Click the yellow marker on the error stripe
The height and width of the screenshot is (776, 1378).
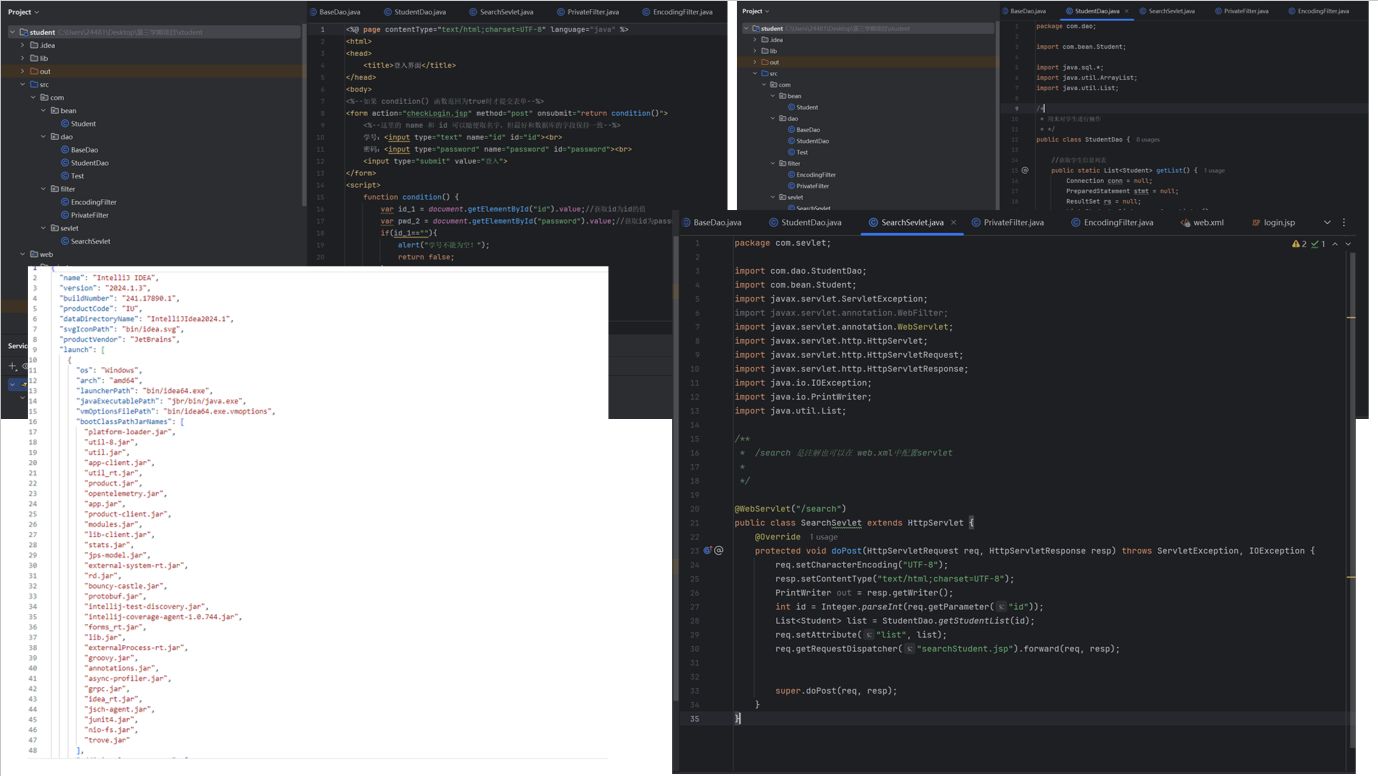1351,316
